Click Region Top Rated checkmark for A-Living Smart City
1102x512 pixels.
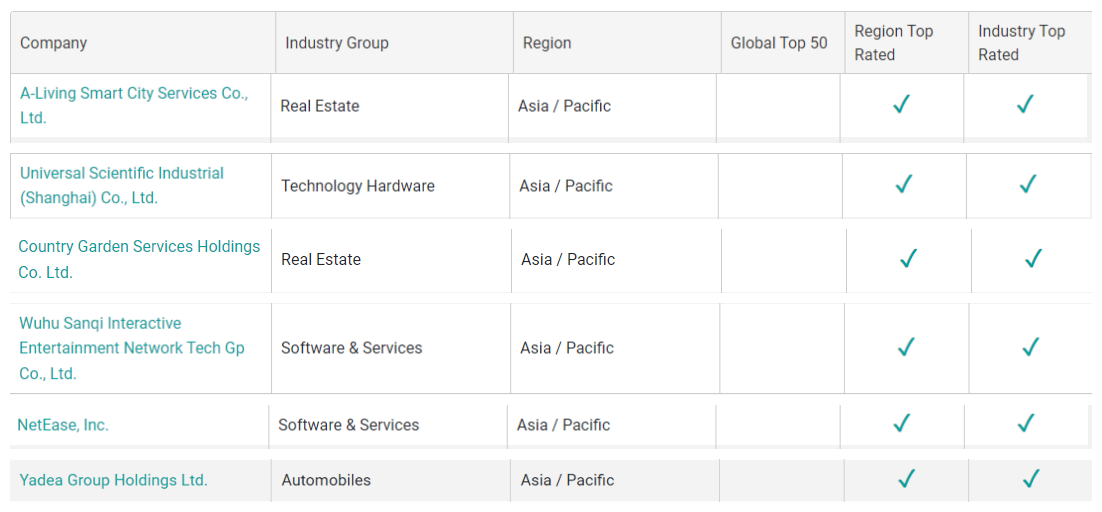[902, 104]
